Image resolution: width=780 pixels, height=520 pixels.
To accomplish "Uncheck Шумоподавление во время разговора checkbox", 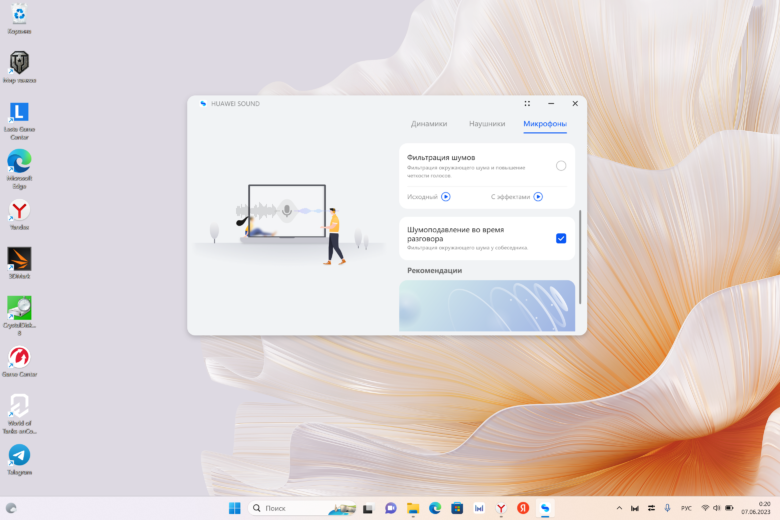I will (561, 238).
